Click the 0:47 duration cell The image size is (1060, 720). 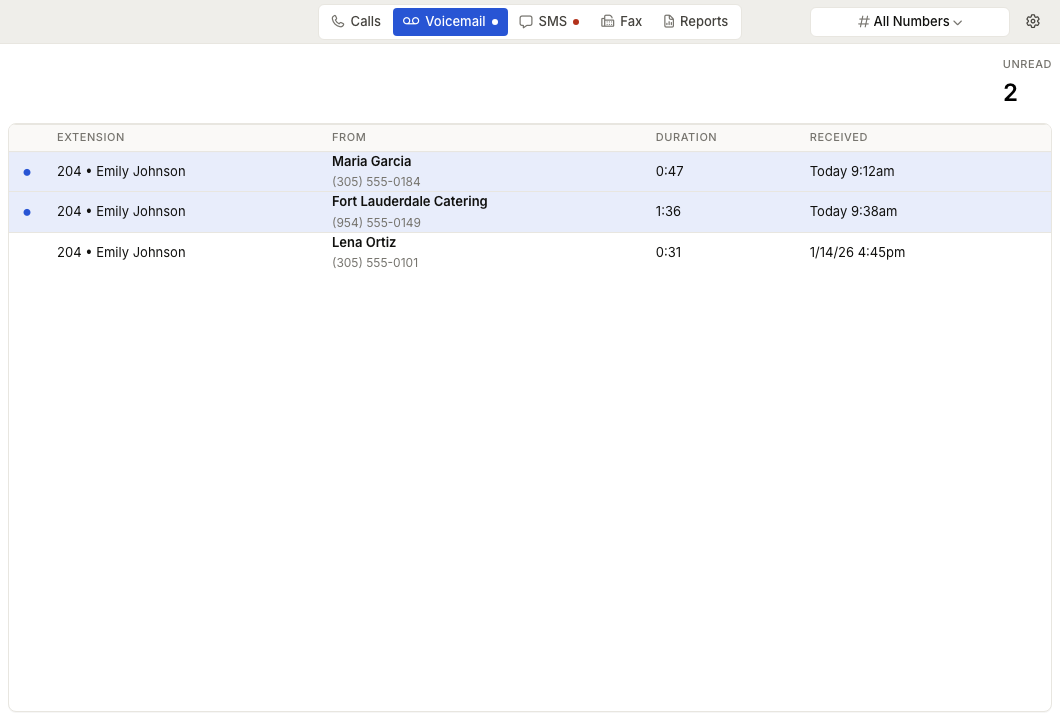(x=669, y=171)
